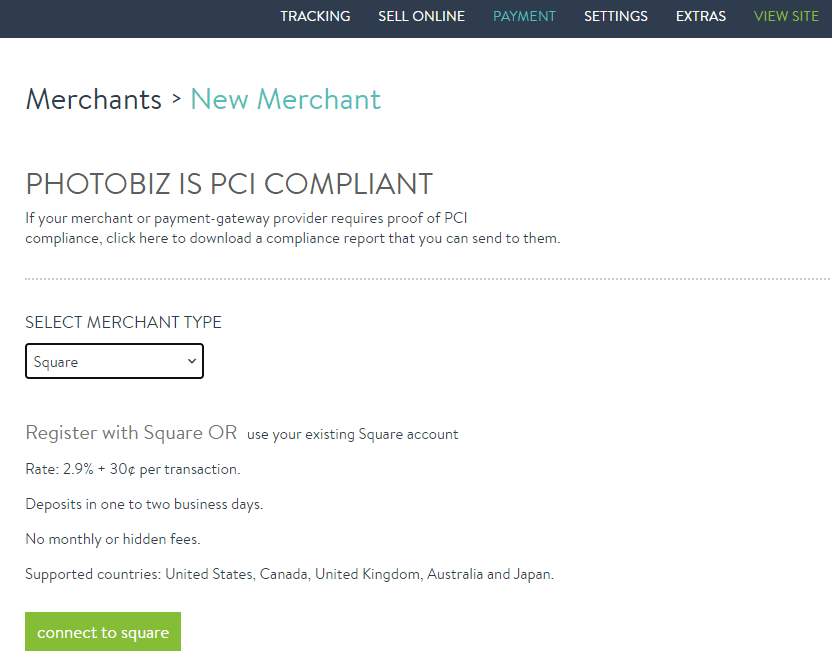Image resolution: width=832 pixels, height=662 pixels.
Task: Click the New Merchant breadcrumb title
Action: point(285,100)
